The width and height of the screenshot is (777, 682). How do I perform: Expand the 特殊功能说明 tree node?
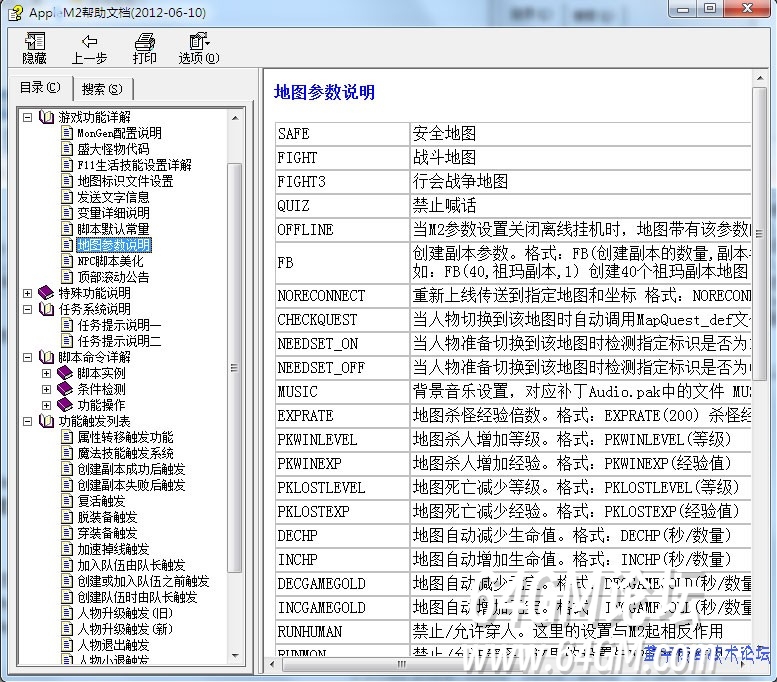point(28,293)
